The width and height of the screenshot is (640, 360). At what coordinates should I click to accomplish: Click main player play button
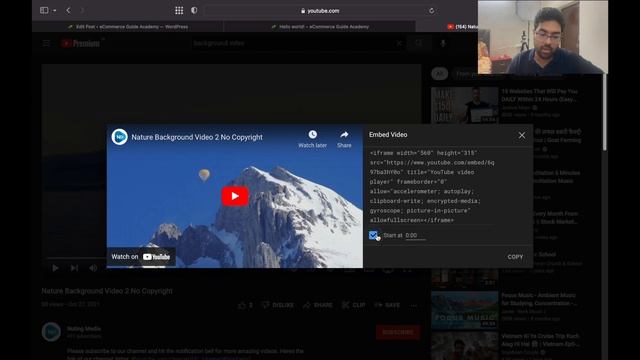point(55,268)
